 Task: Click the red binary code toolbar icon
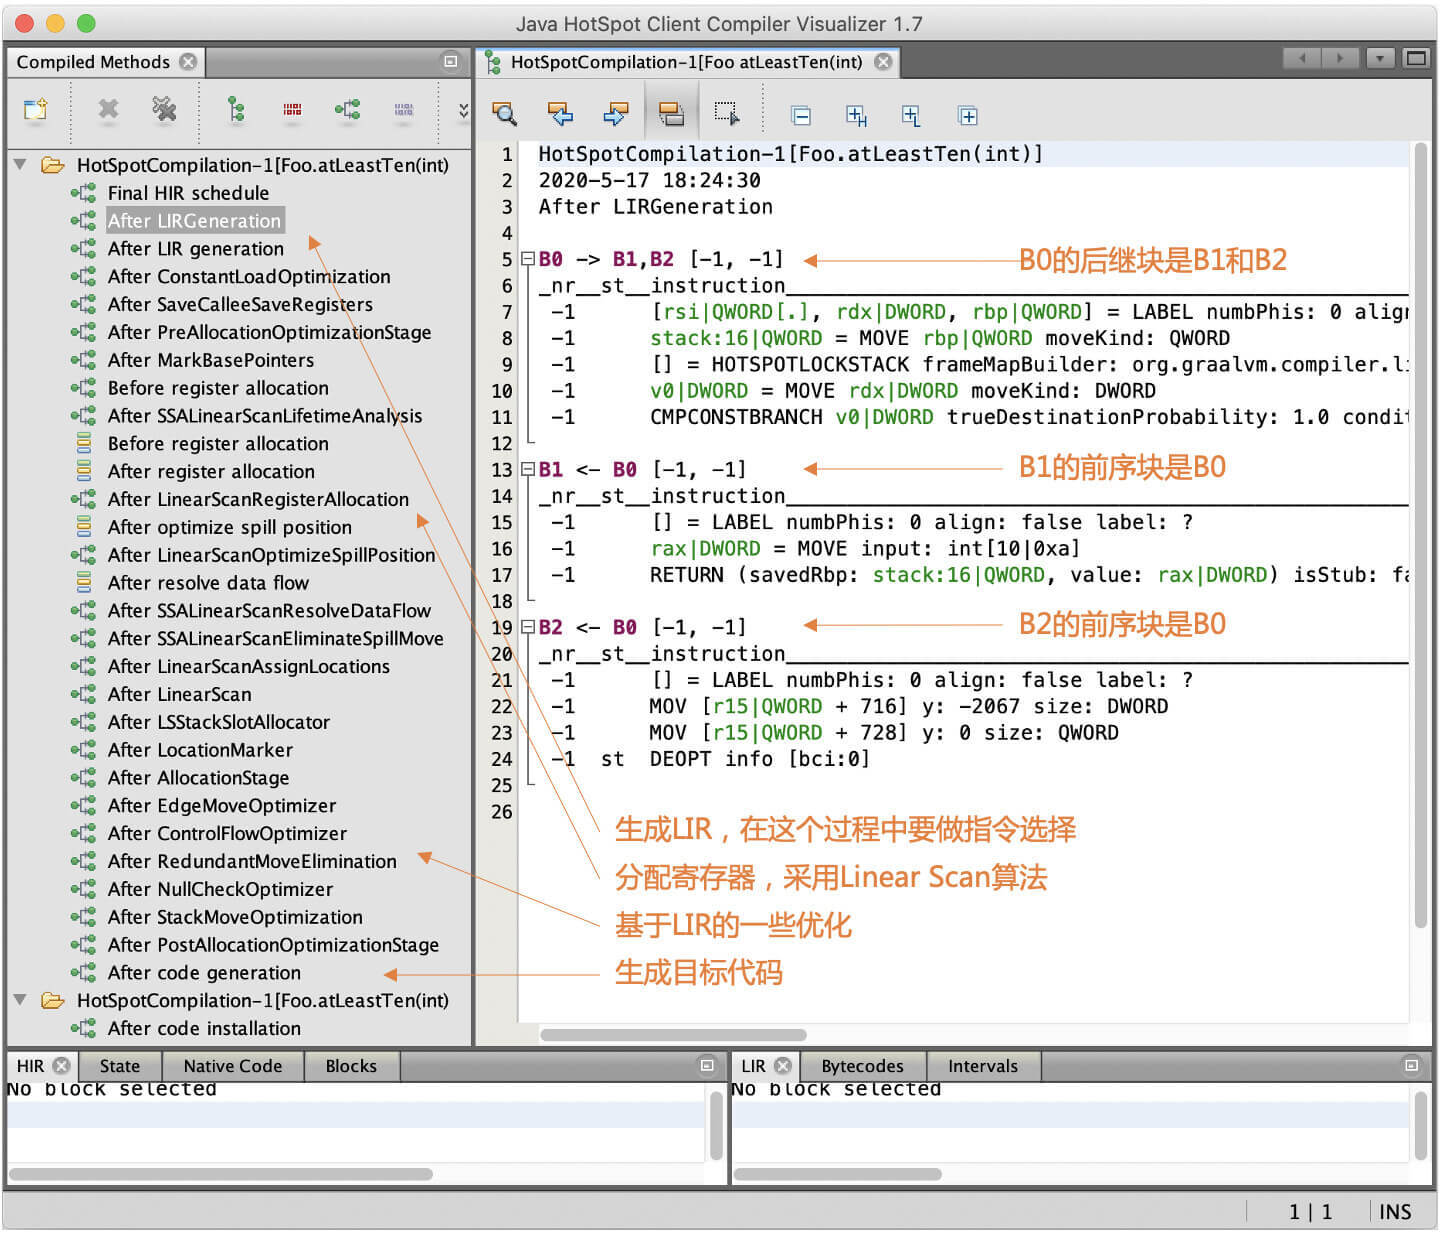point(292,109)
